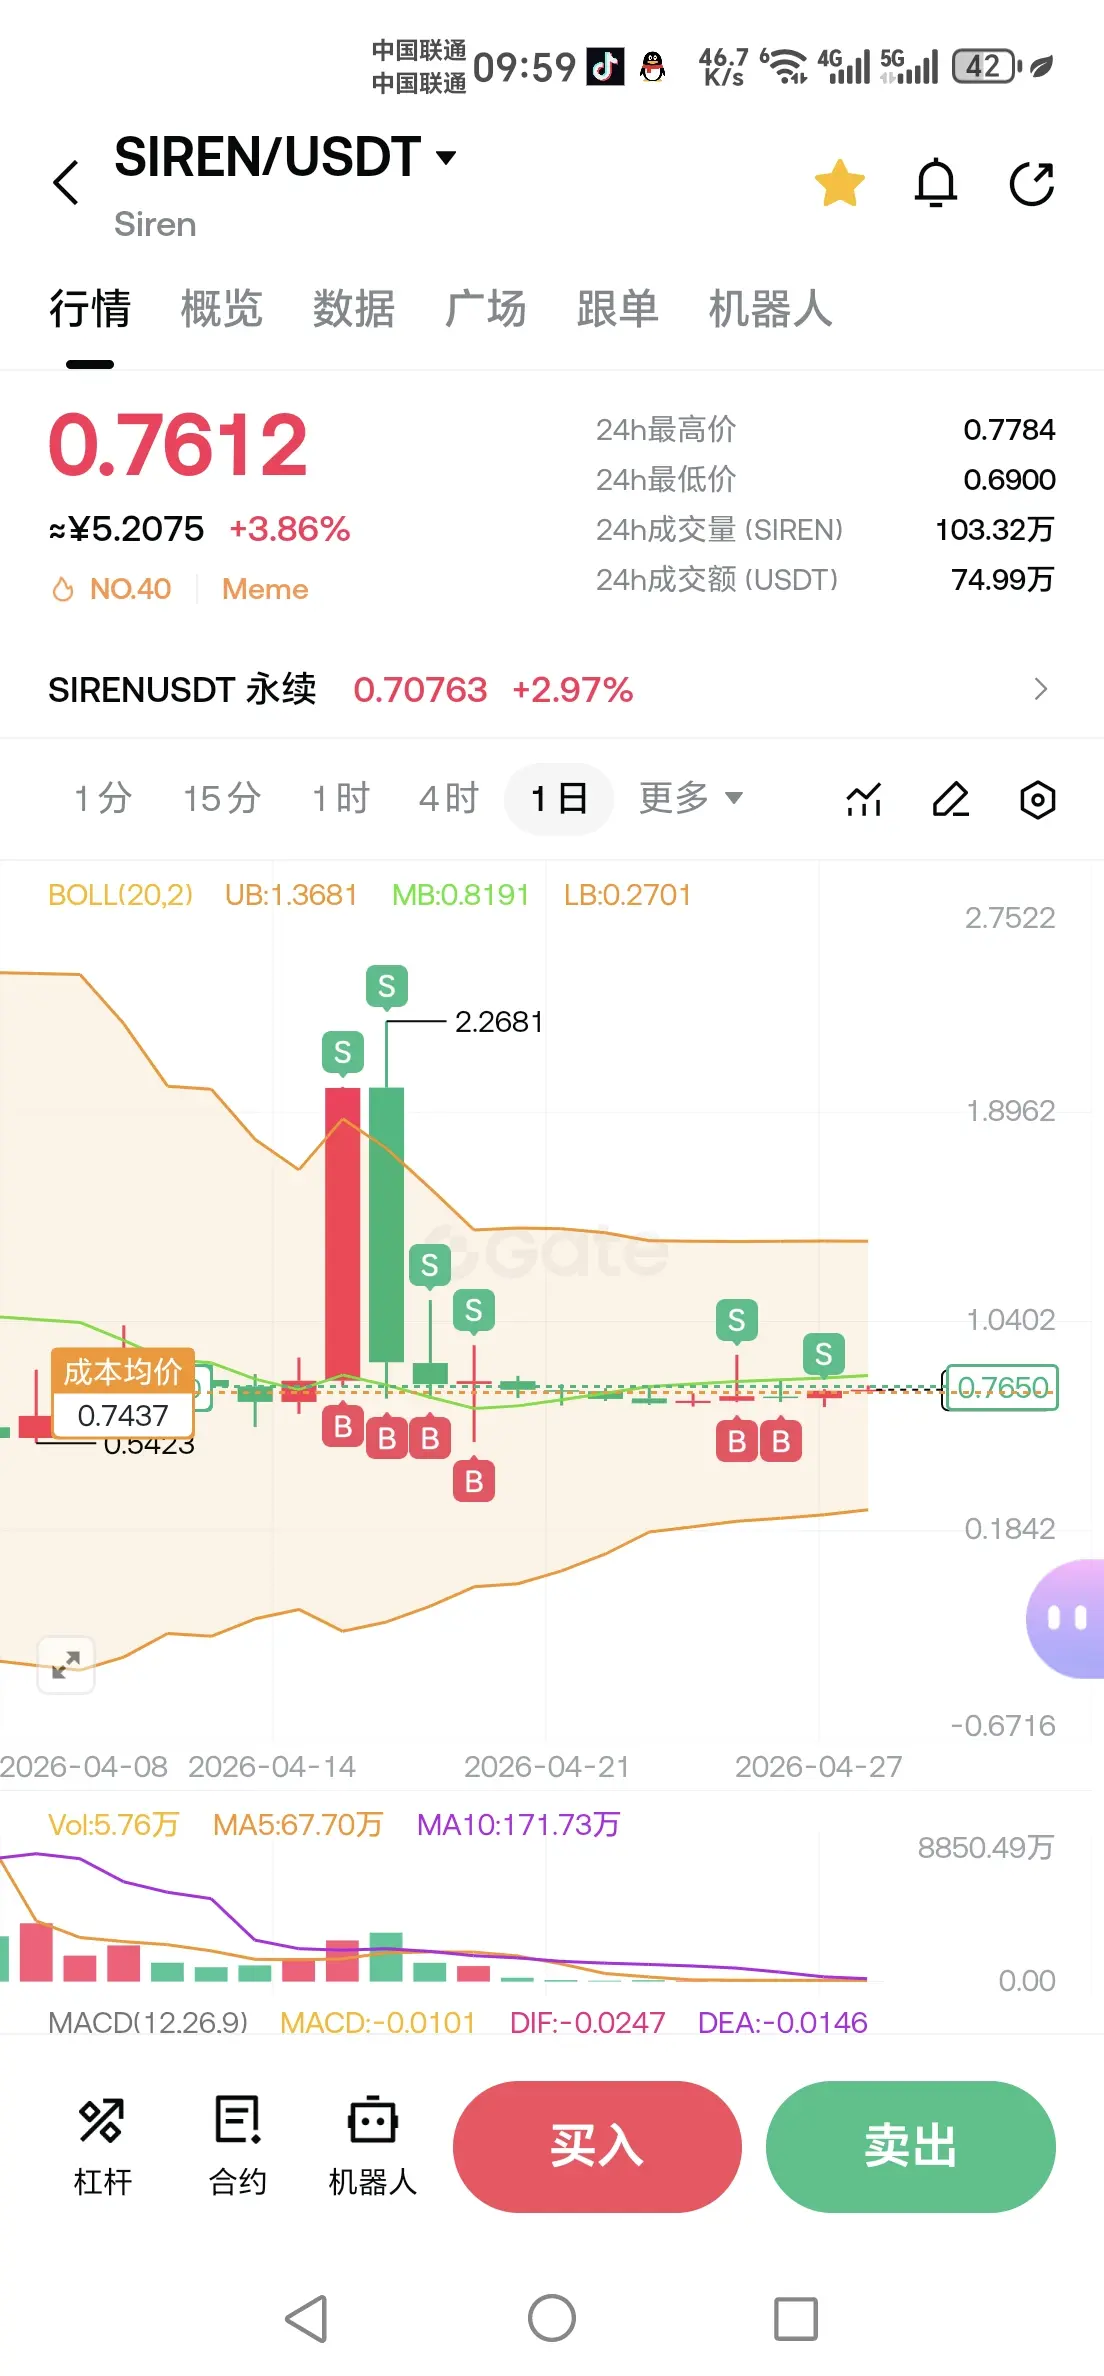The image size is (1104, 2376).
Task: Select the 行情 tab
Action: (x=90, y=308)
